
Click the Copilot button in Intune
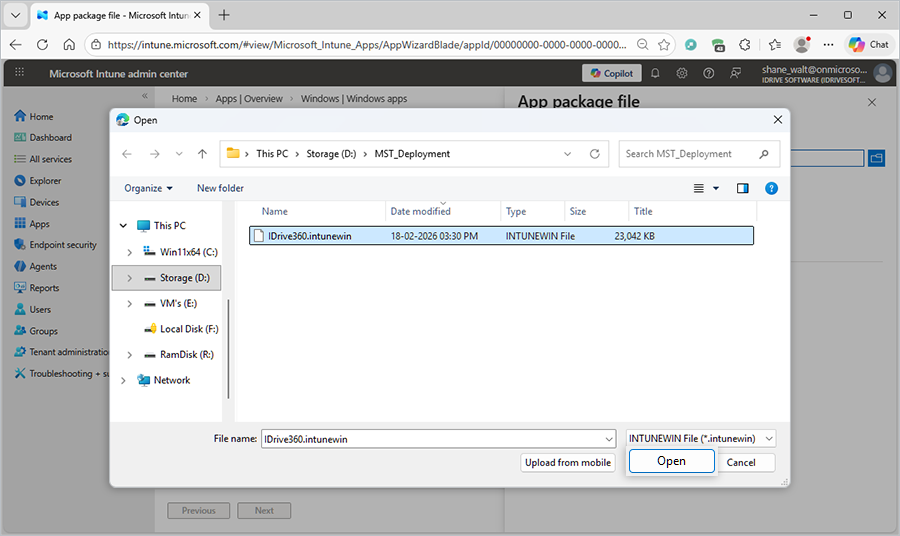coord(611,73)
